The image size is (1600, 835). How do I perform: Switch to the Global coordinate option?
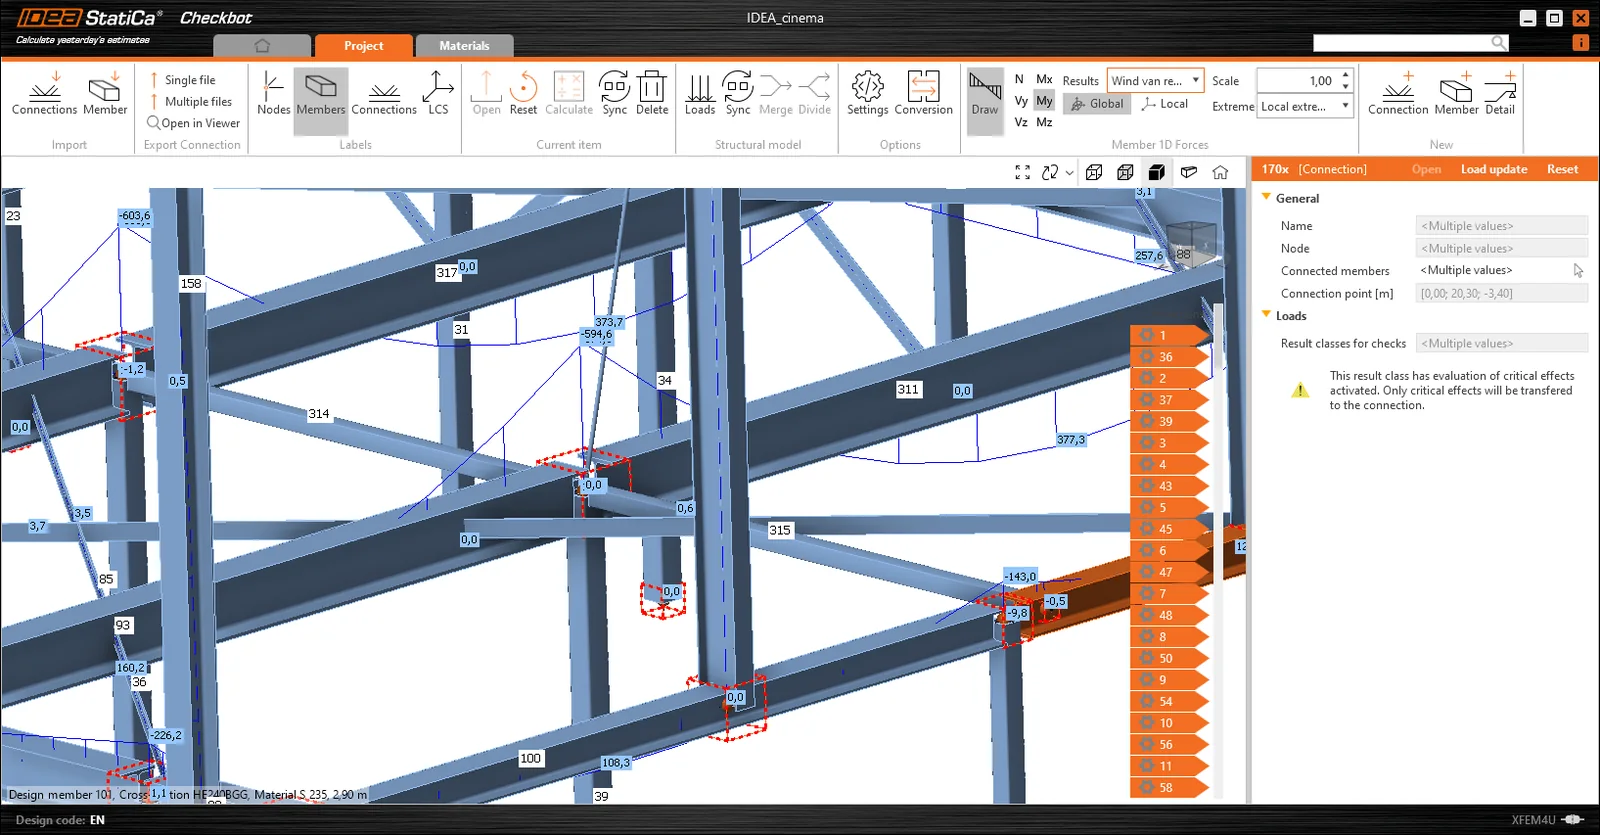coord(1097,104)
